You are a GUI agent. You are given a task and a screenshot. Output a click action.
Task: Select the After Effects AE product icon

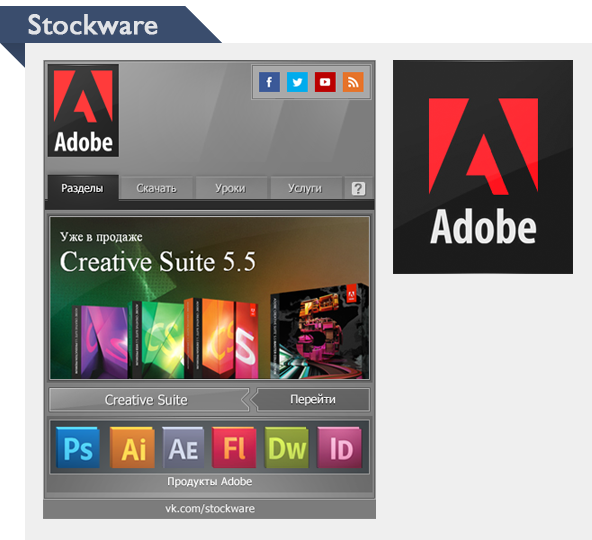click(x=183, y=448)
